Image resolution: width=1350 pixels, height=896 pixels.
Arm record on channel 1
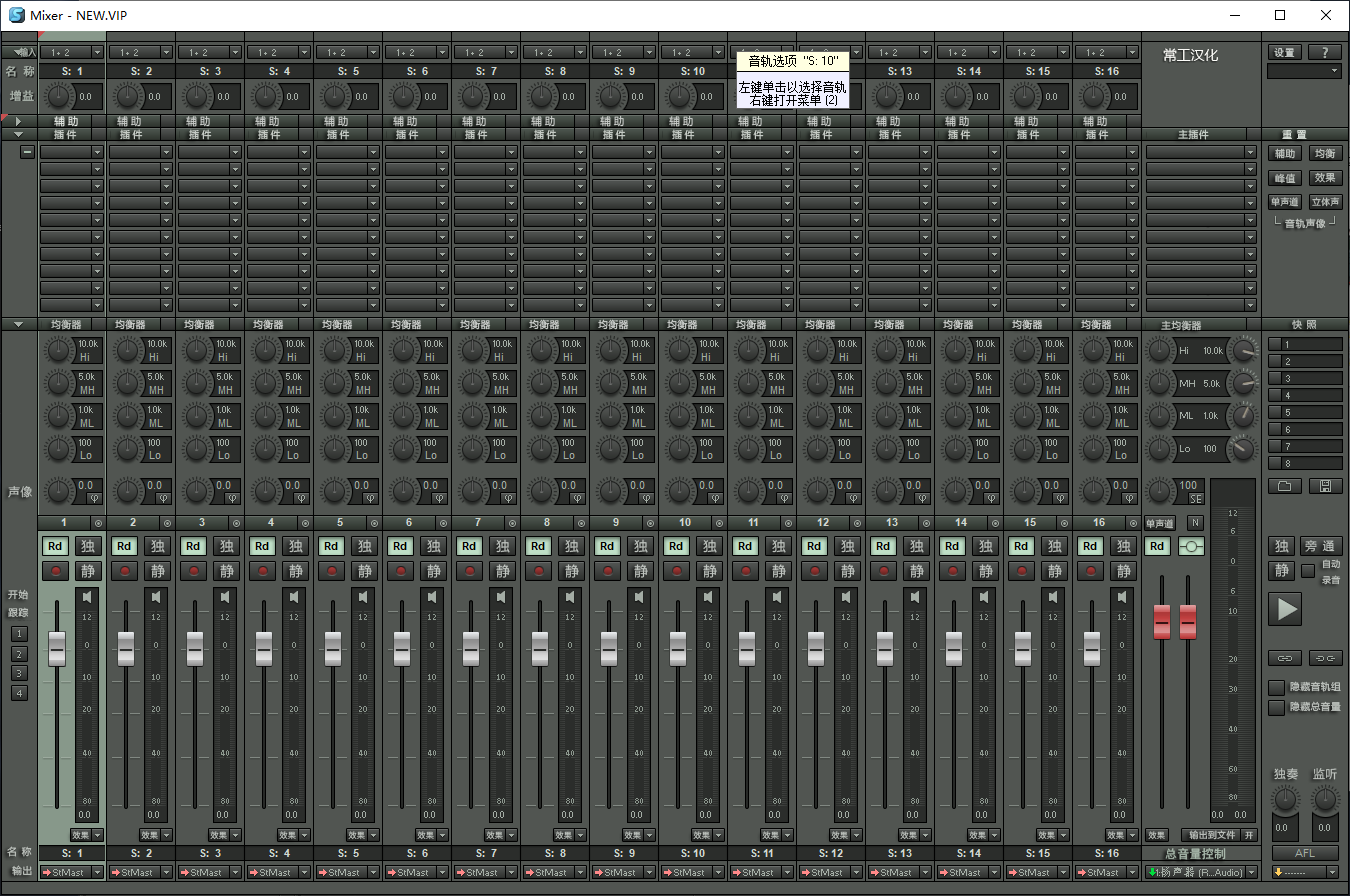[56, 571]
